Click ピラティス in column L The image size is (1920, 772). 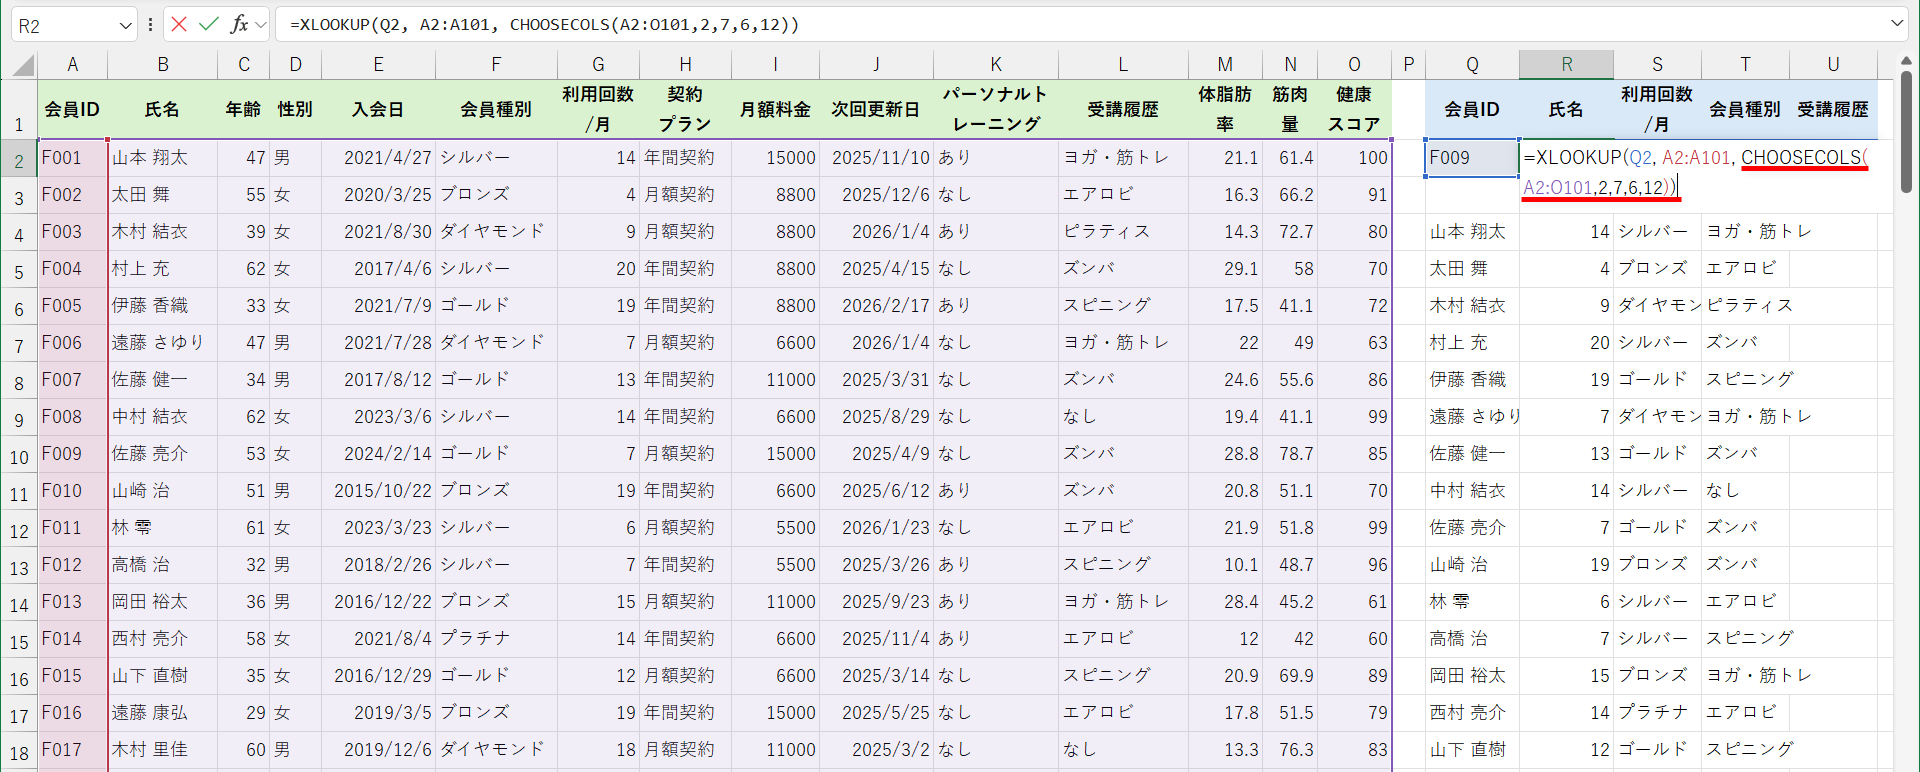point(1106,232)
